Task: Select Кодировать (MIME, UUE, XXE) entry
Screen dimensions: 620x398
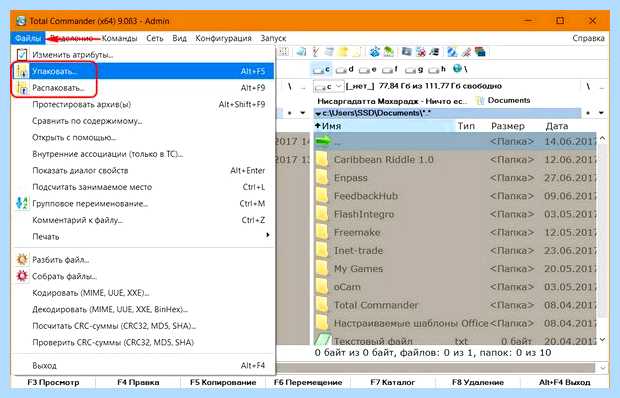Action: [x=144, y=293]
